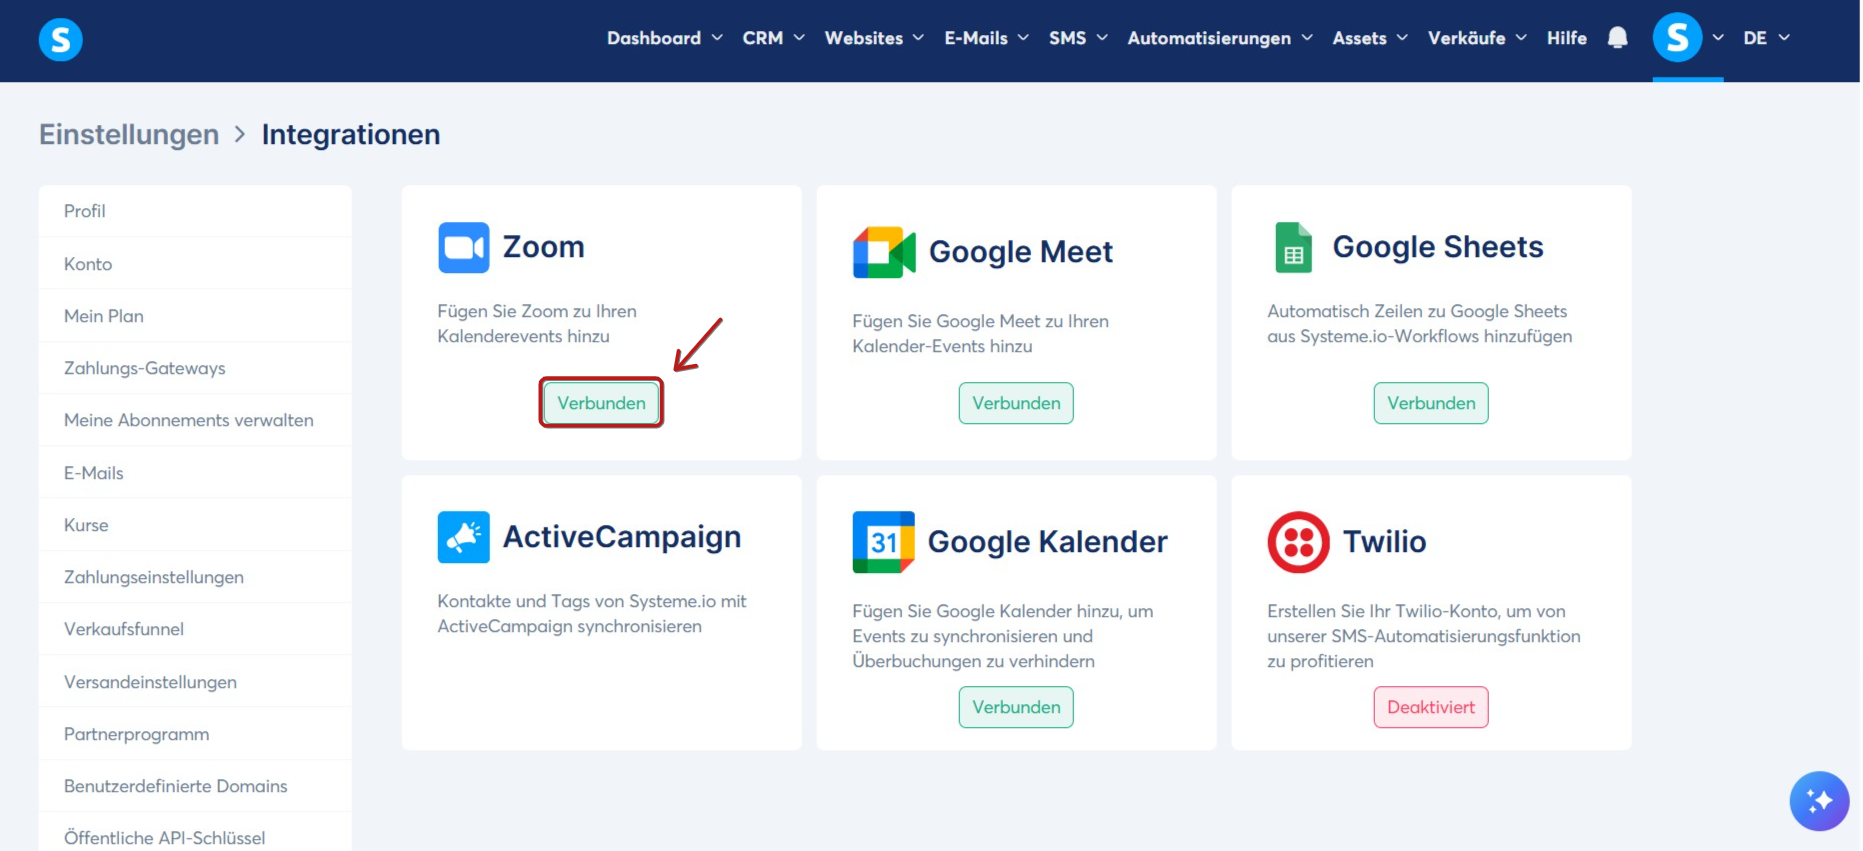
Task: Open Zahlungseinstellungen sidebar item
Action: tap(195, 577)
